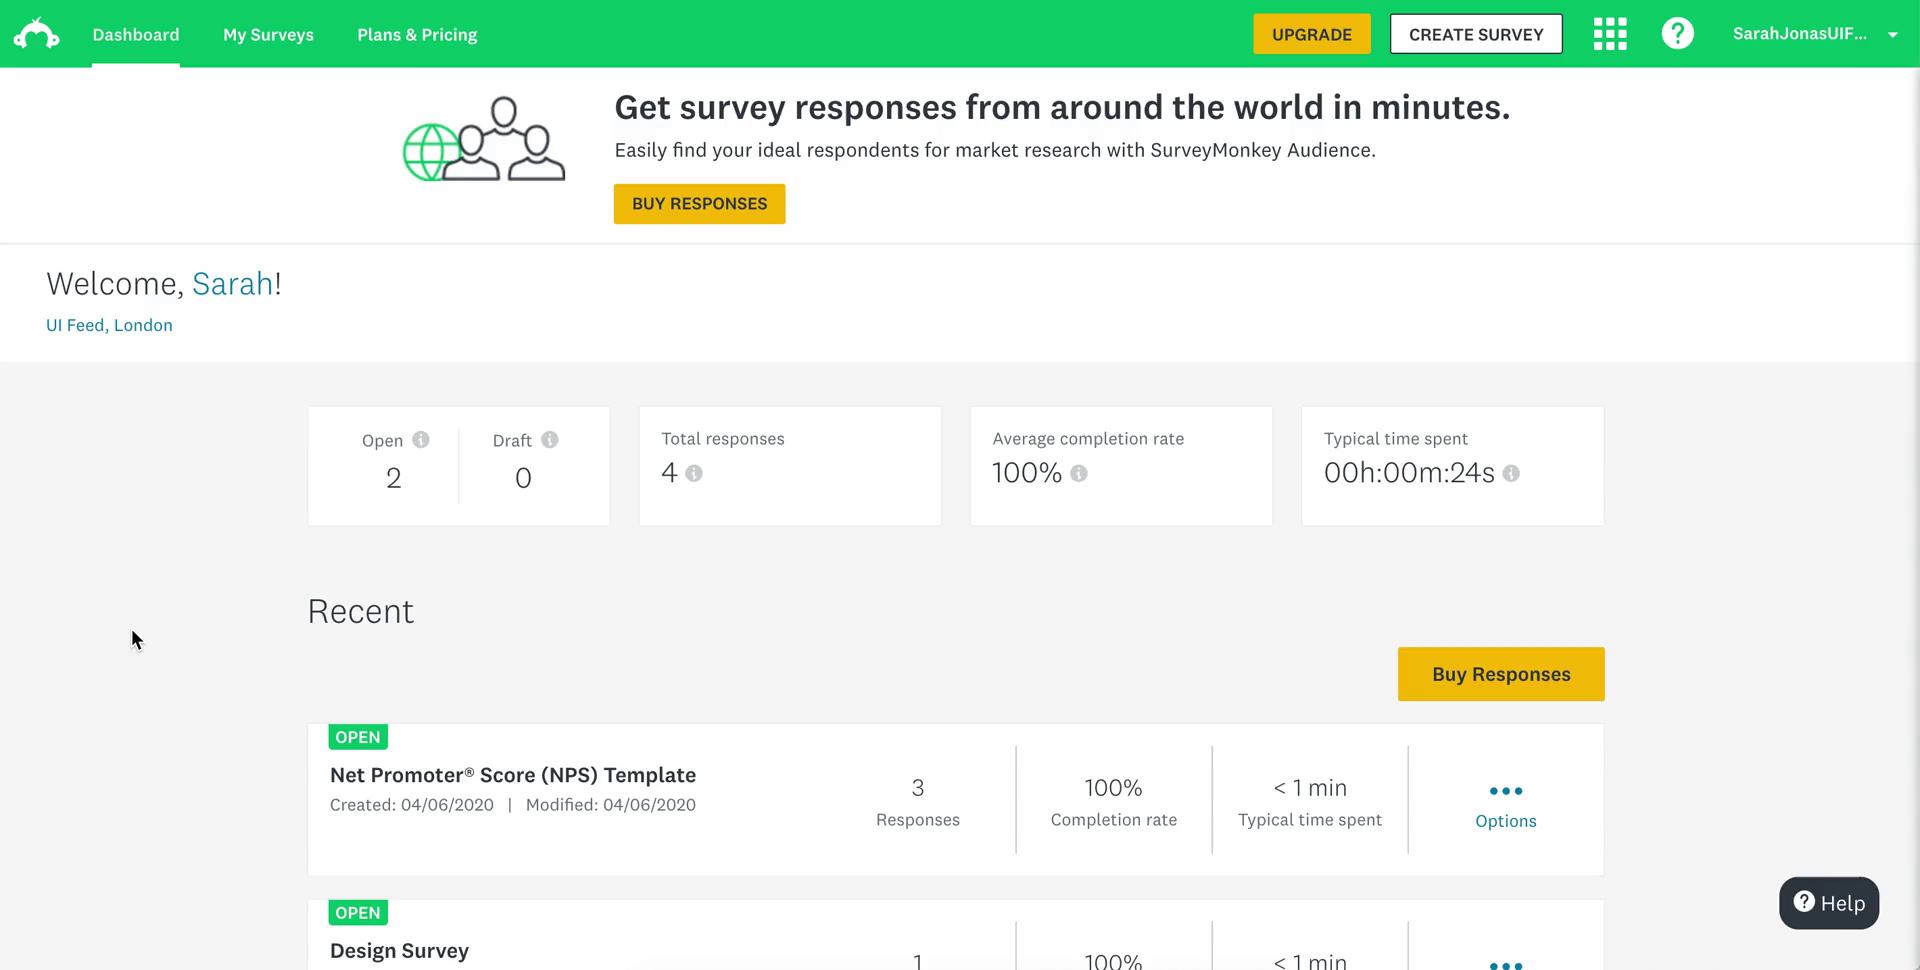
Task: Click the info icon beside Draft count
Action: [549, 439]
